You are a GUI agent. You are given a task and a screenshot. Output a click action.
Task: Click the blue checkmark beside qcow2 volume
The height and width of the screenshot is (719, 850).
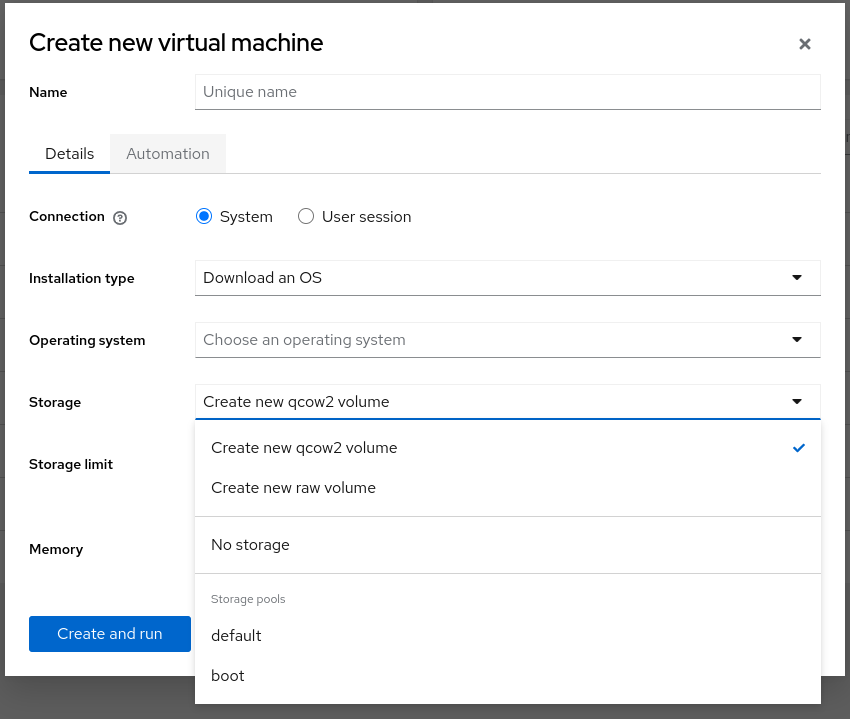799,448
